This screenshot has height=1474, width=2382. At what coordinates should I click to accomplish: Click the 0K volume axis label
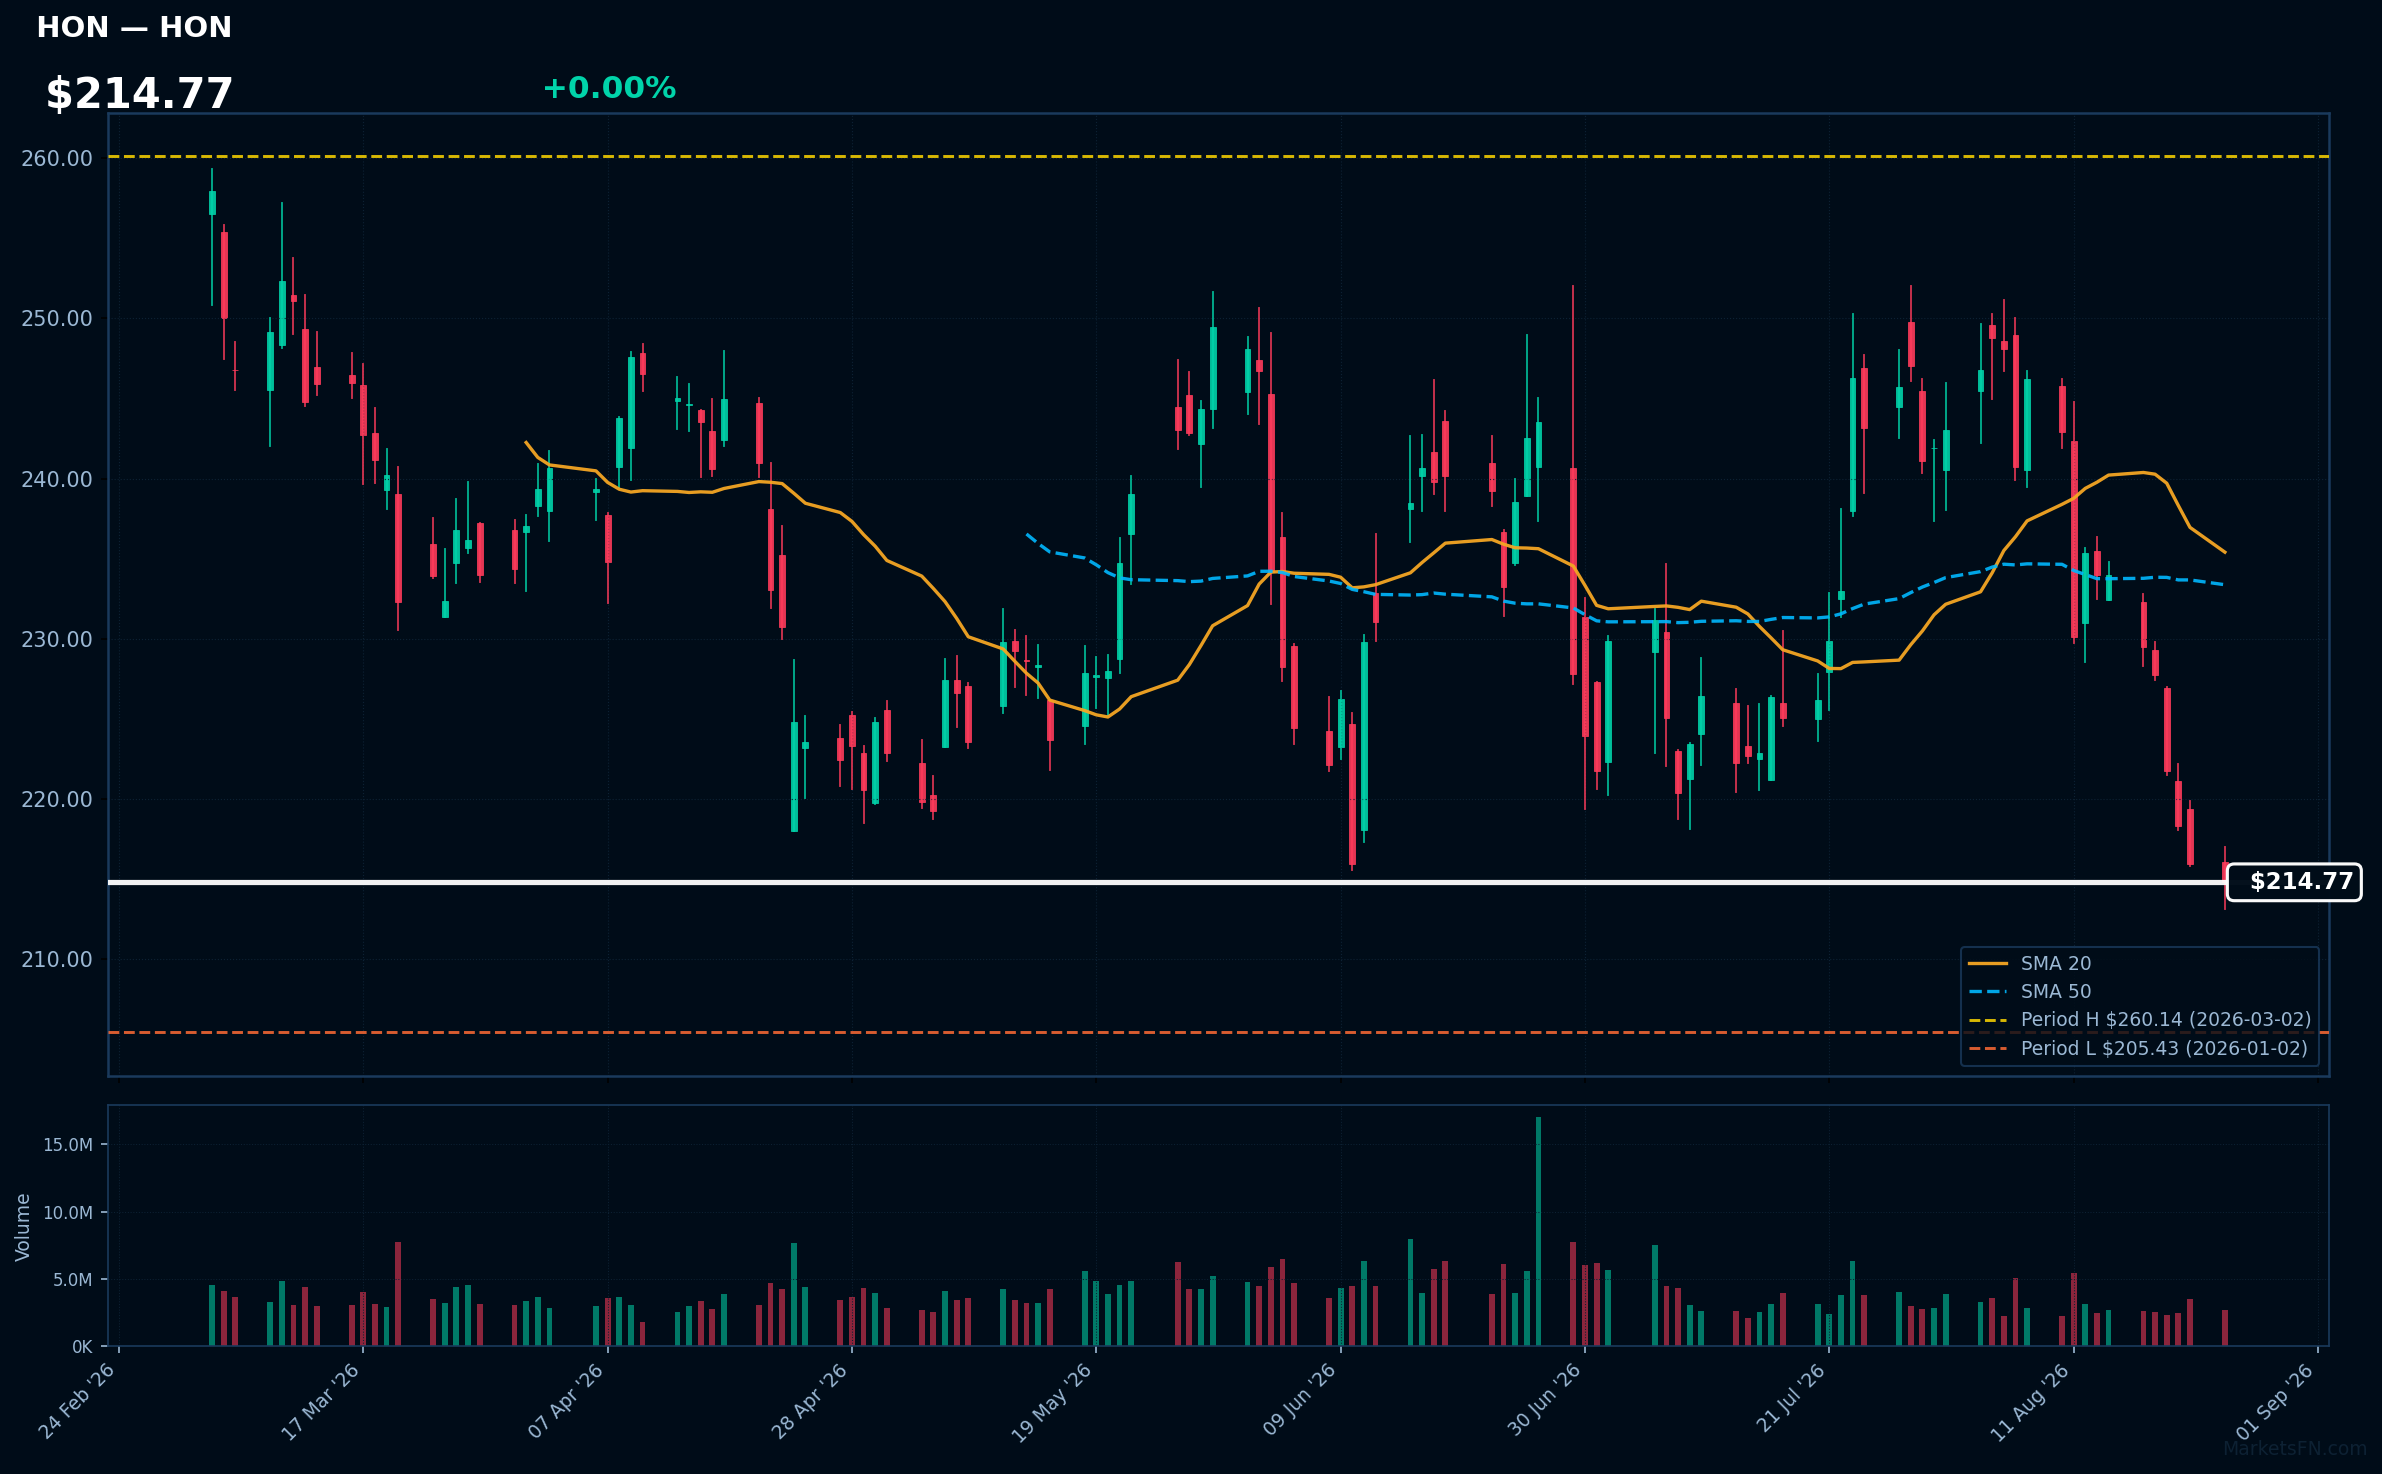click(82, 1347)
